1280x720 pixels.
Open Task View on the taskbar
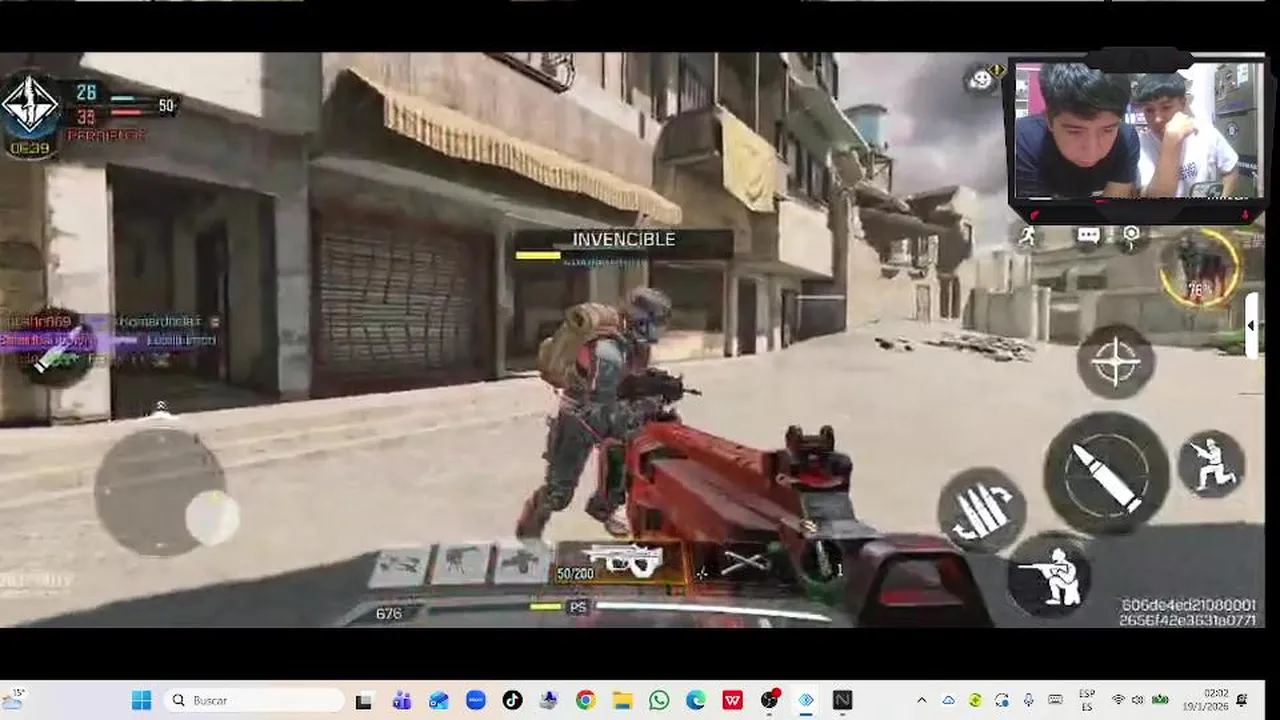364,701
